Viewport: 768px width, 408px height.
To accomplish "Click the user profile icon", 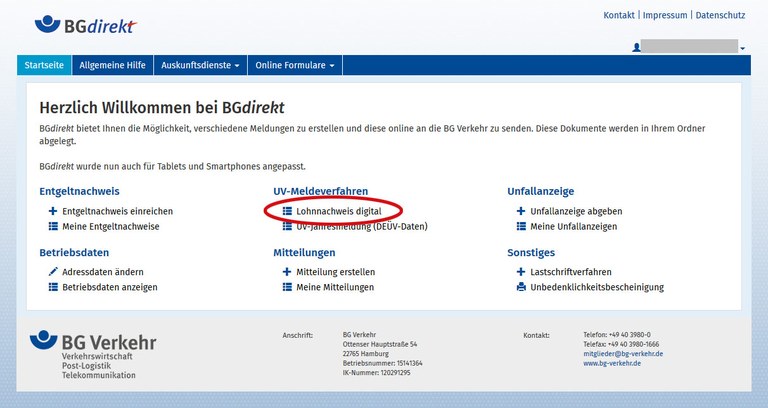I will tap(636, 48).
